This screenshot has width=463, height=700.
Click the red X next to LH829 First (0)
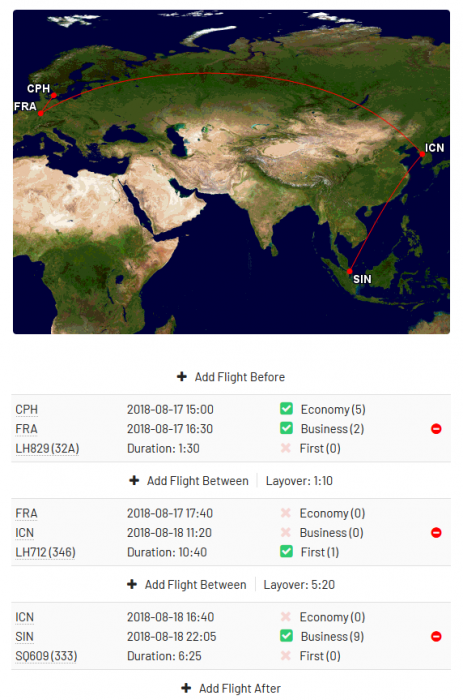[x=286, y=448]
